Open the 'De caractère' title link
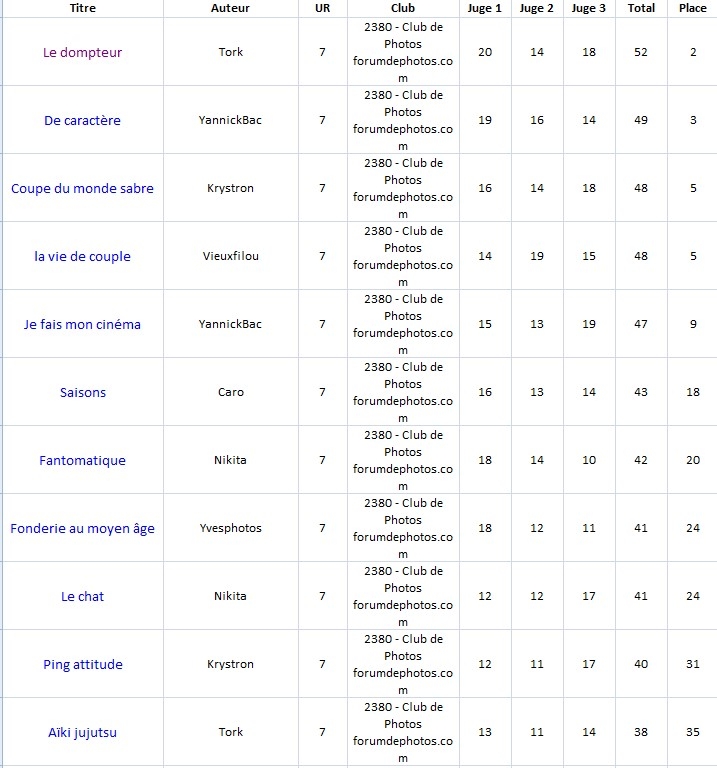 point(82,120)
